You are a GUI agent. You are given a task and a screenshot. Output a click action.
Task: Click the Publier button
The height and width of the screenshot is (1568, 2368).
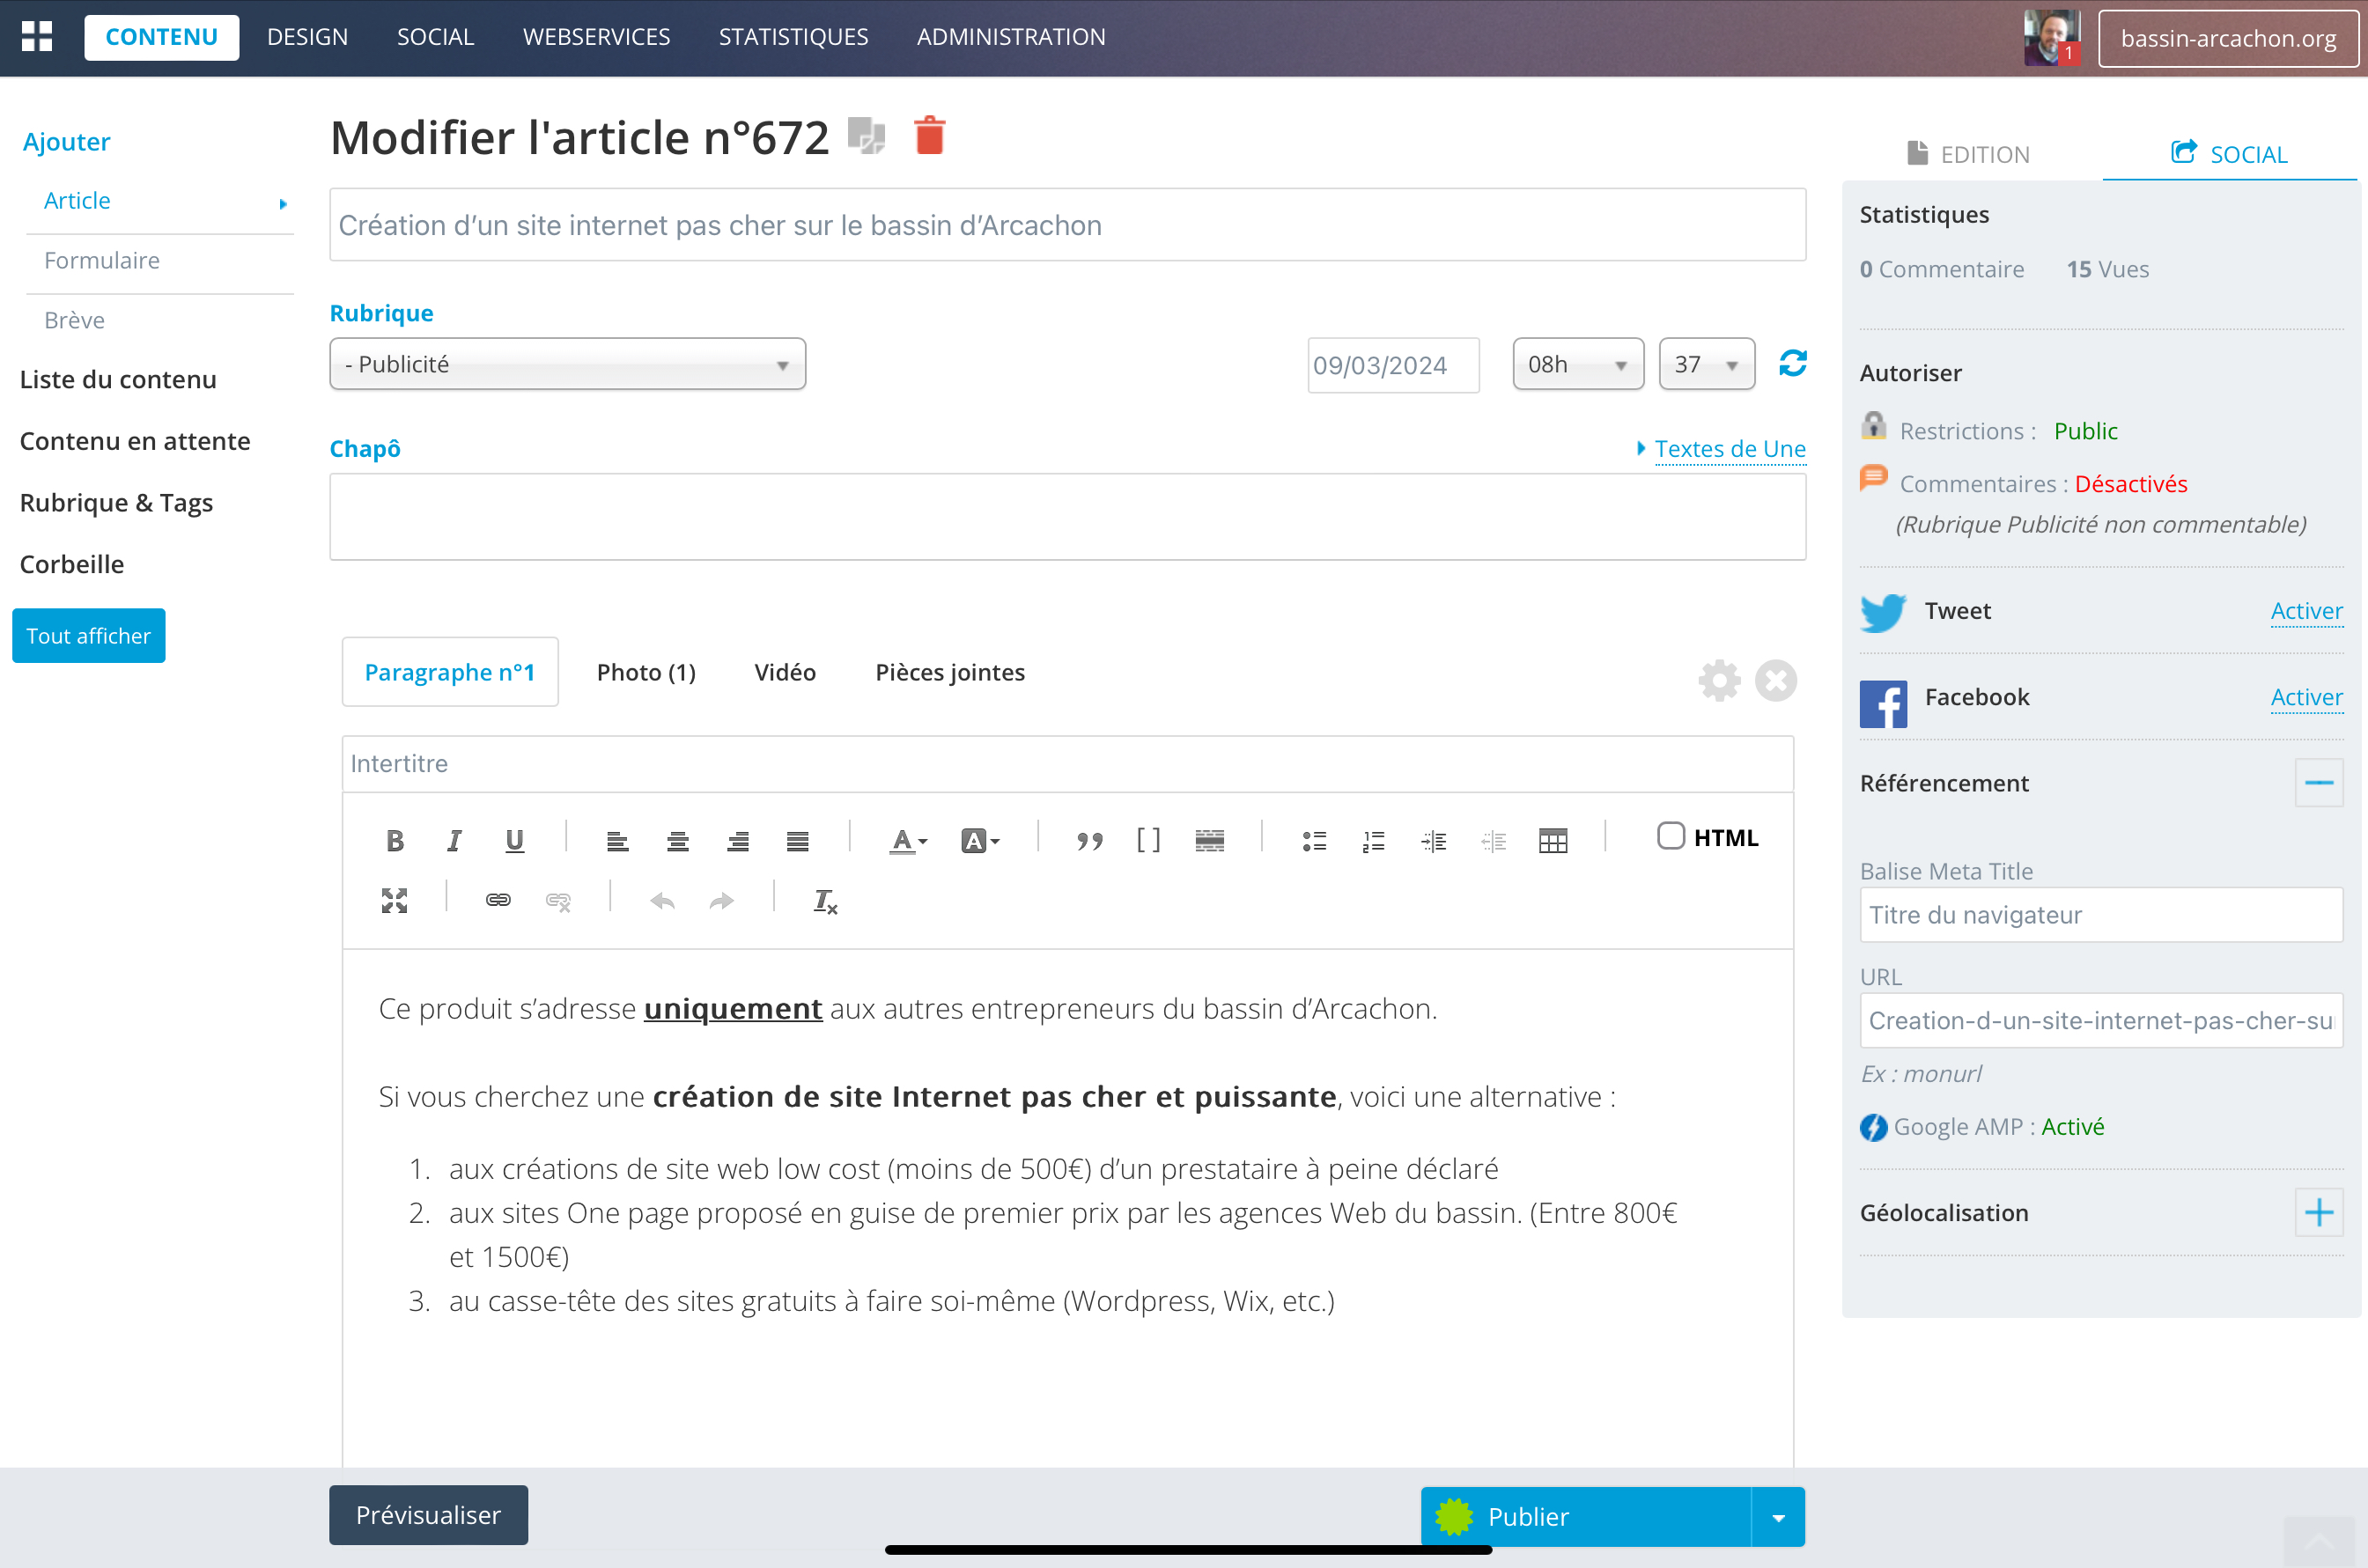(1528, 1515)
